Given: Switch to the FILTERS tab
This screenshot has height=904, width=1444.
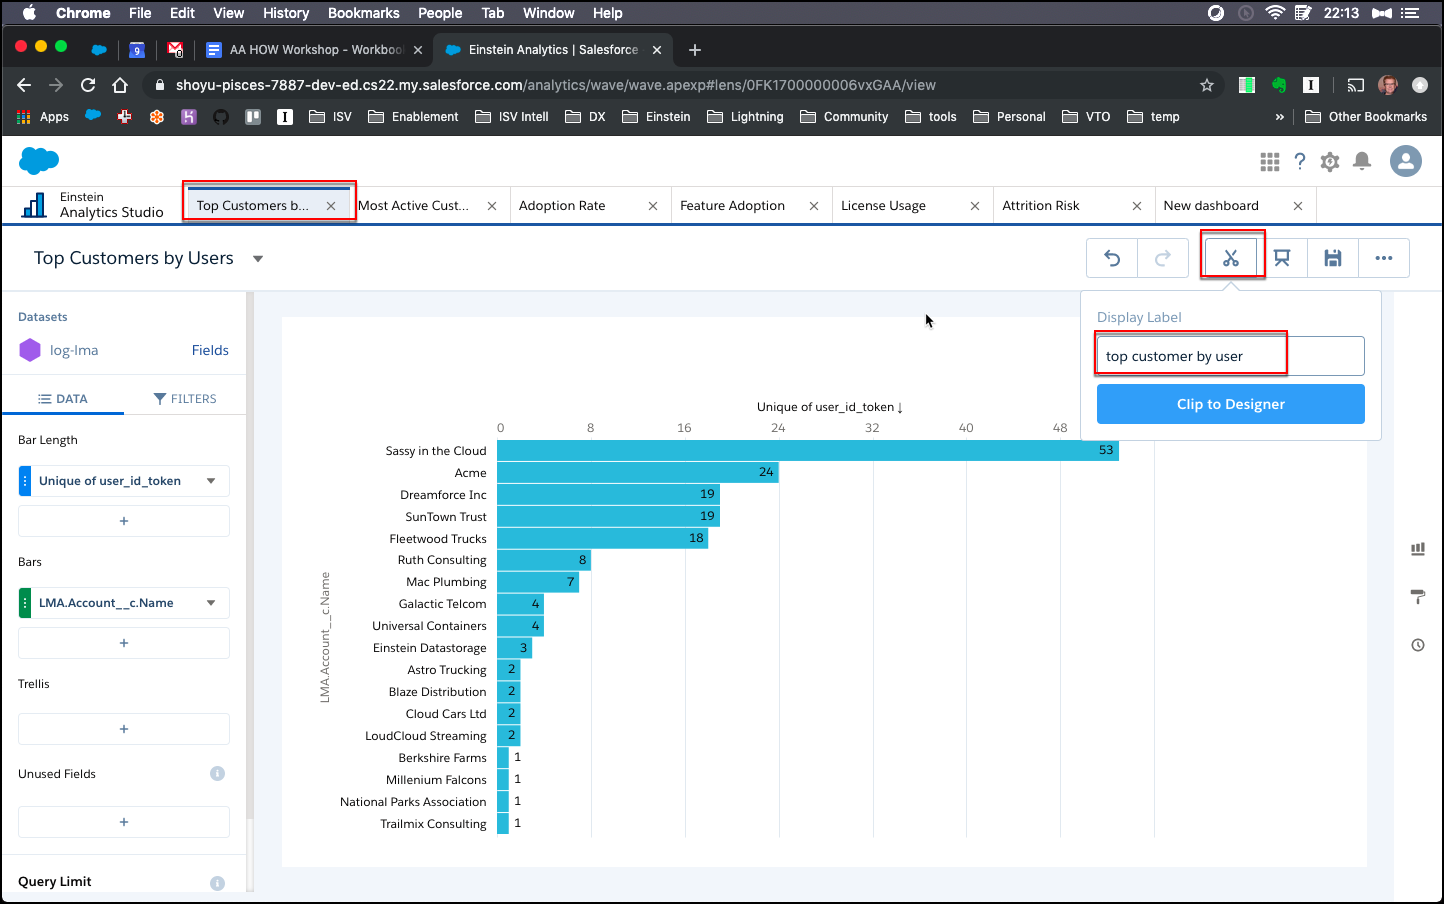Looking at the screenshot, I should click(185, 398).
